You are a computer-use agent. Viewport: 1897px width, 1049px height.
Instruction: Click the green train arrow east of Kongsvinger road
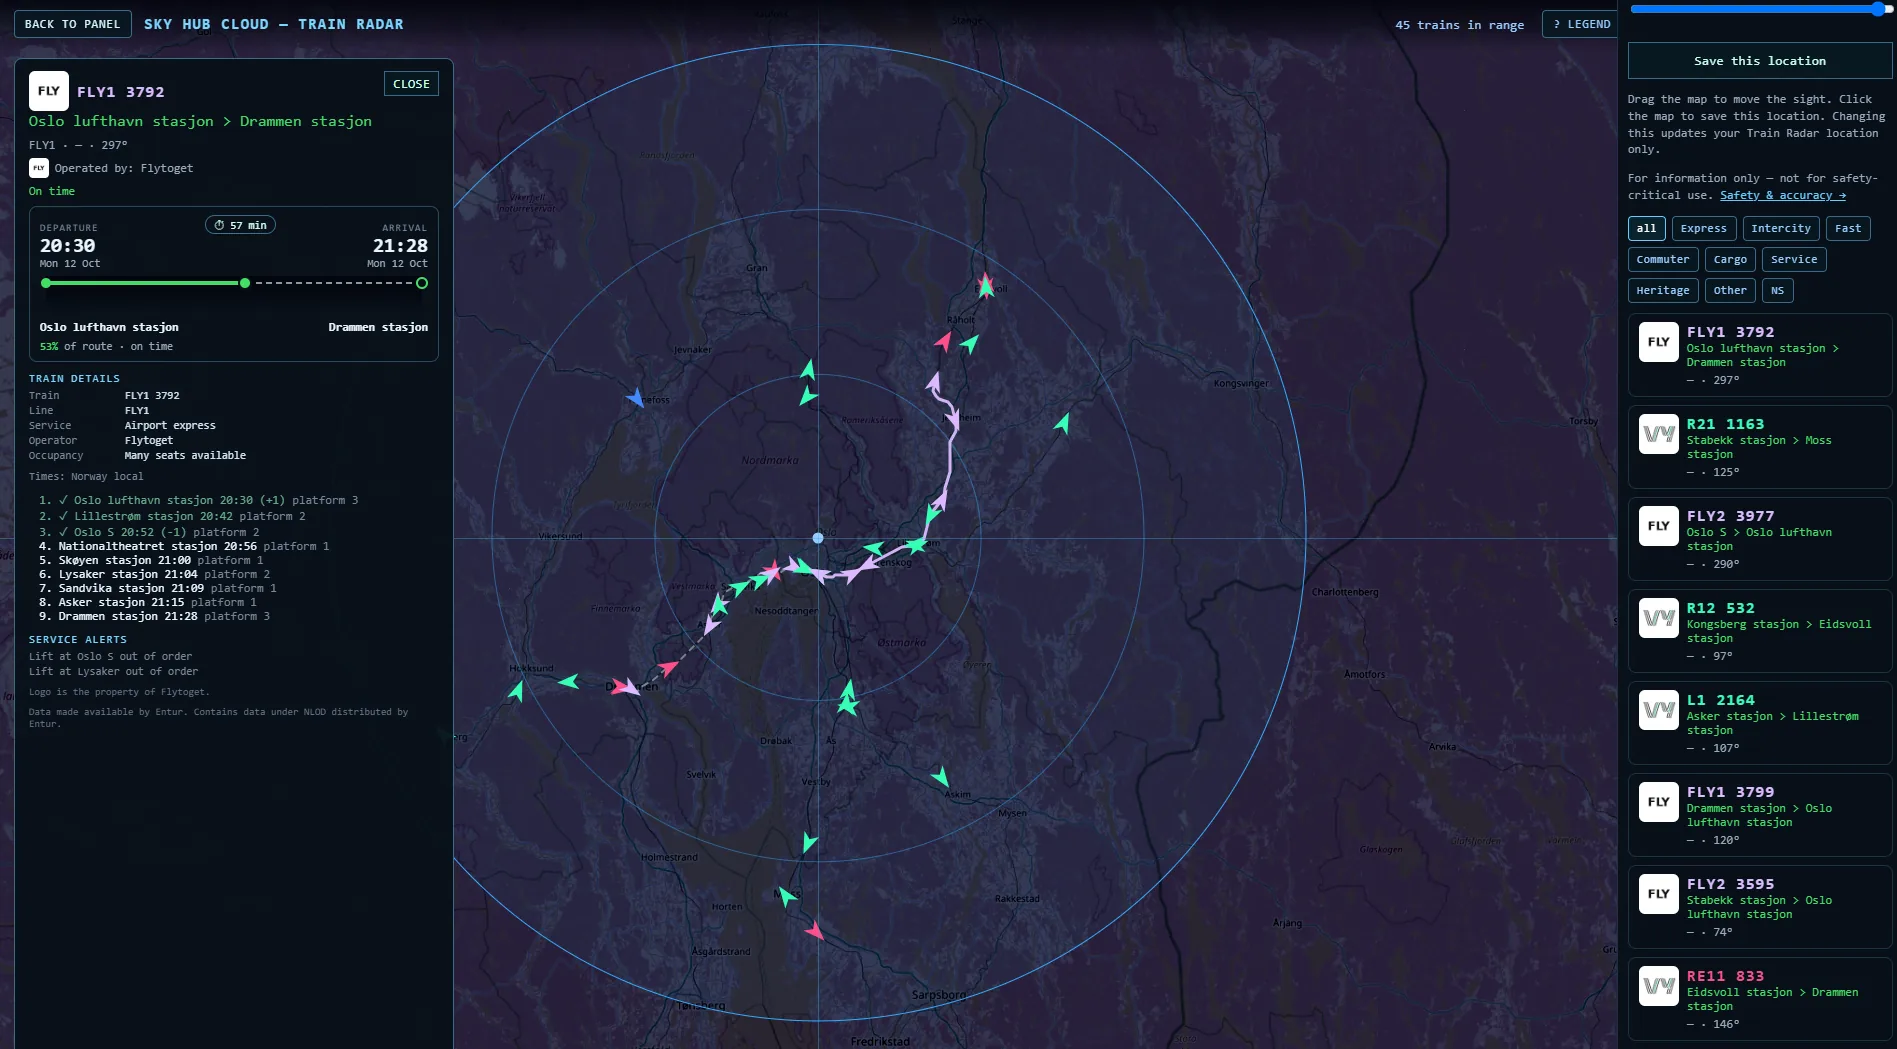pyautogui.click(x=1062, y=423)
